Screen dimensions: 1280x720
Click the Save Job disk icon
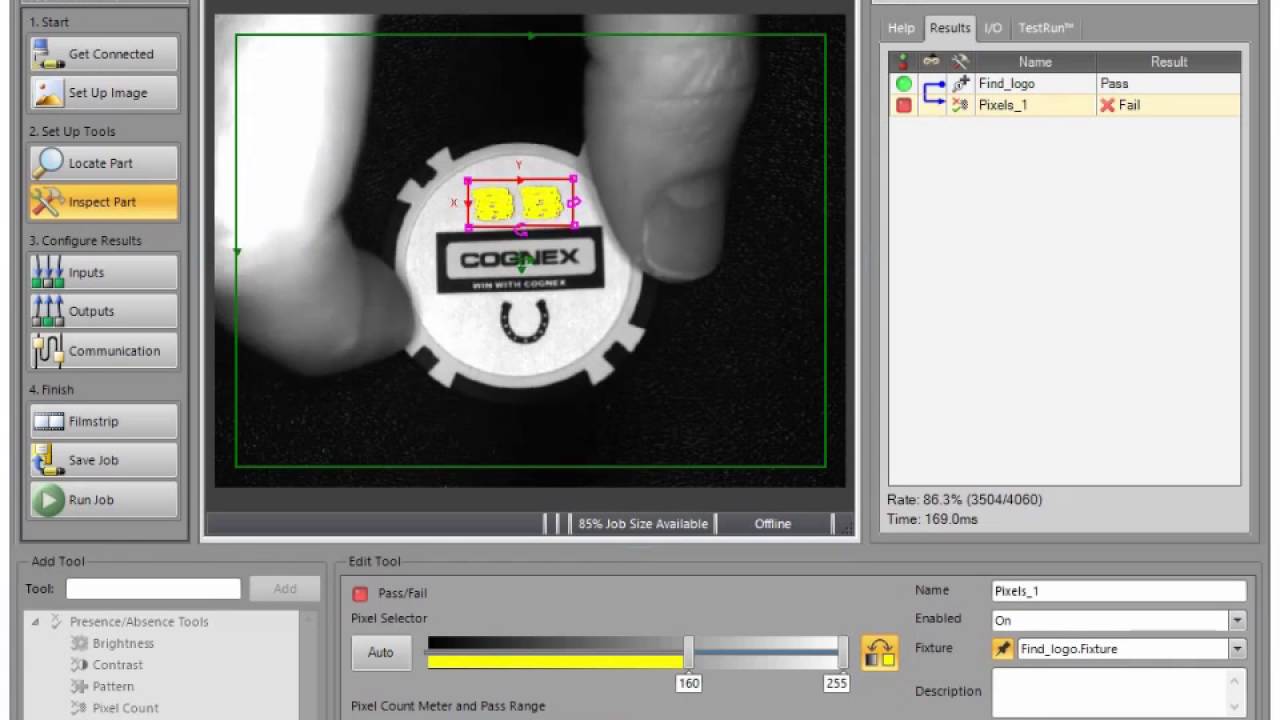47,460
